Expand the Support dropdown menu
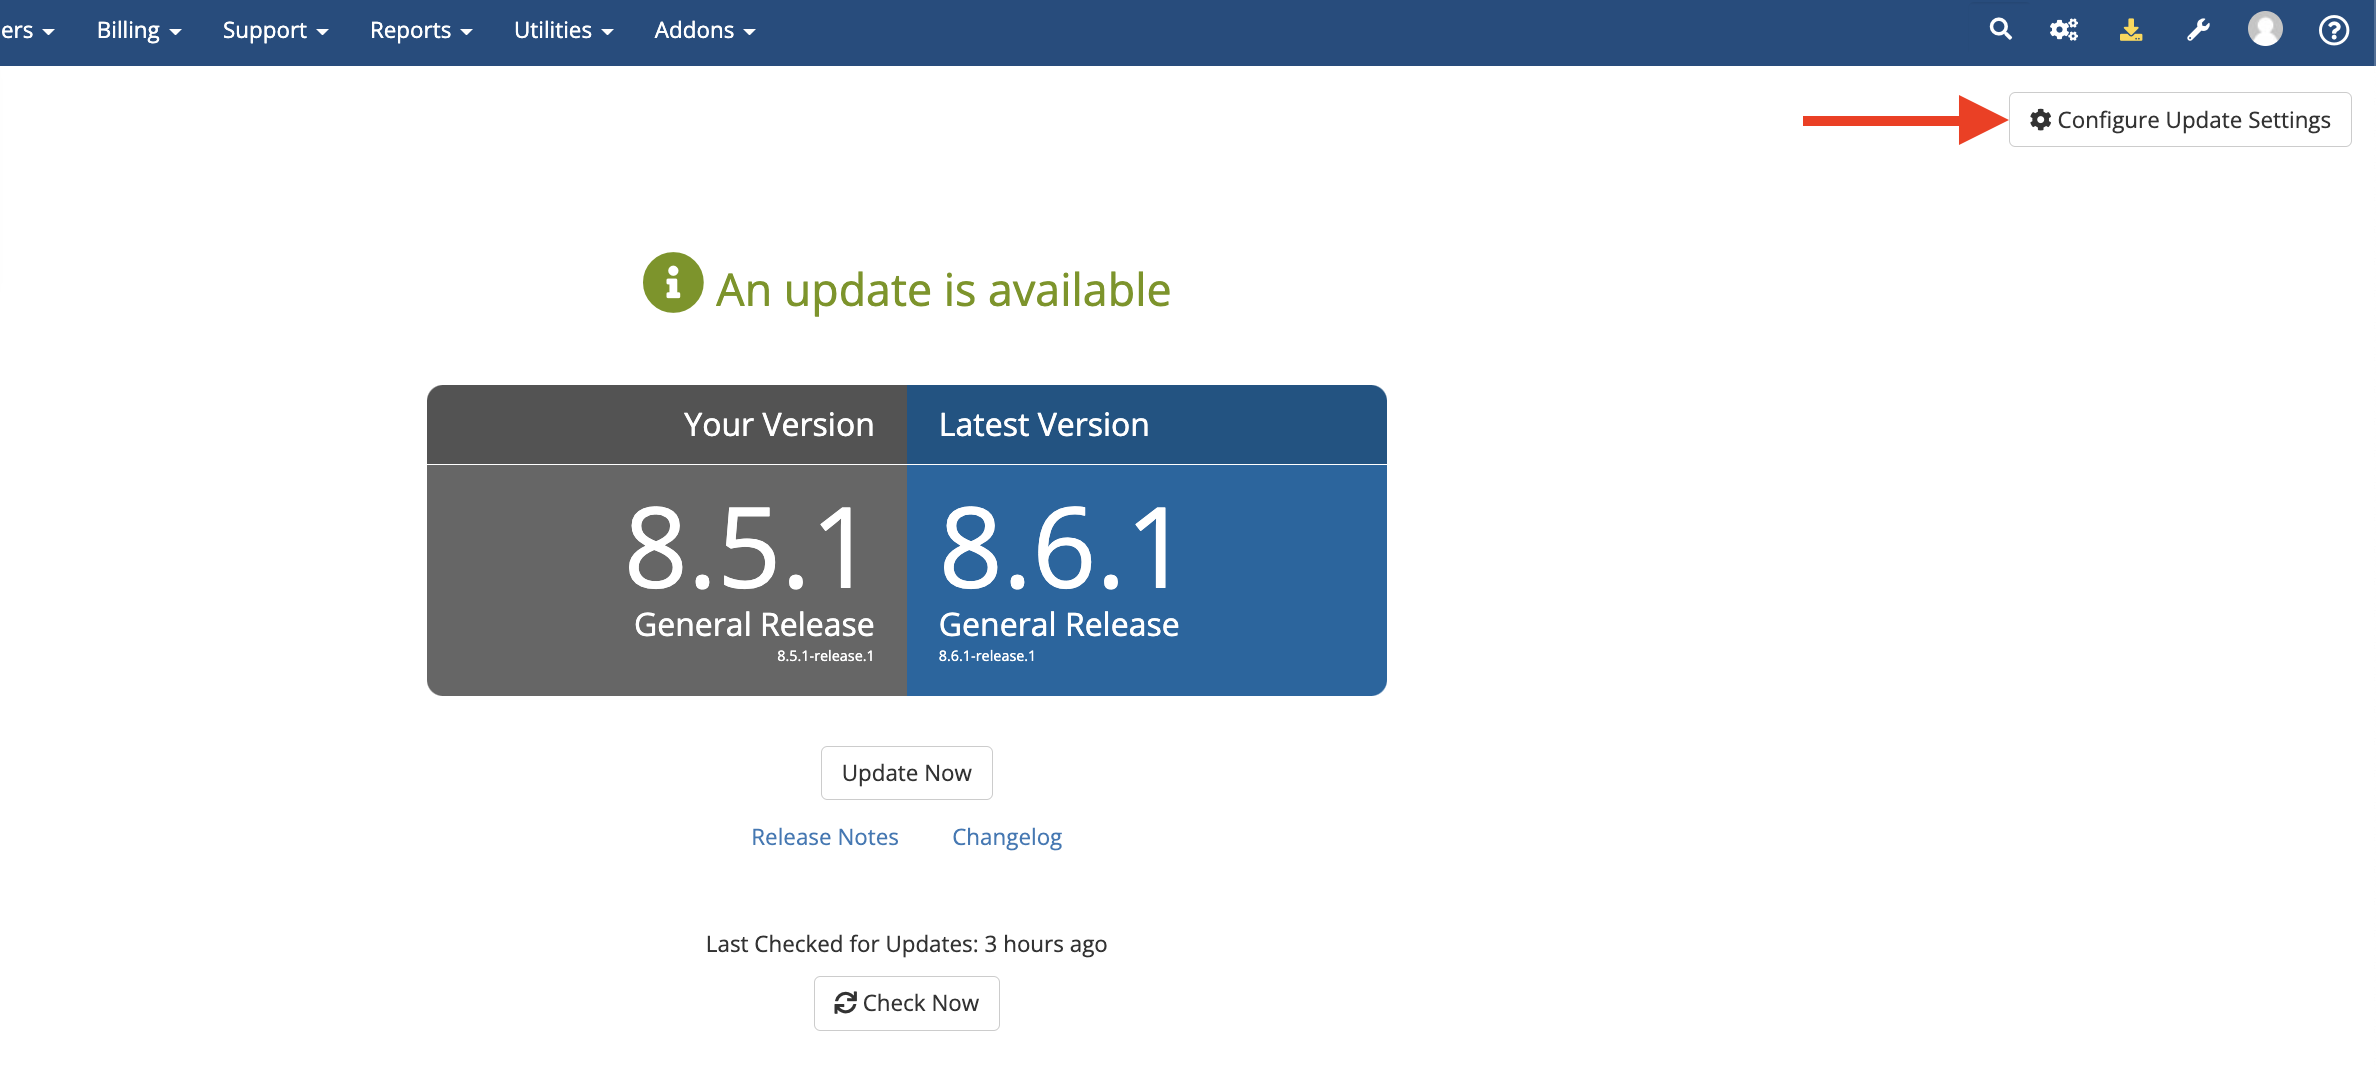2376x1078 pixels. [x=275, y=30]
